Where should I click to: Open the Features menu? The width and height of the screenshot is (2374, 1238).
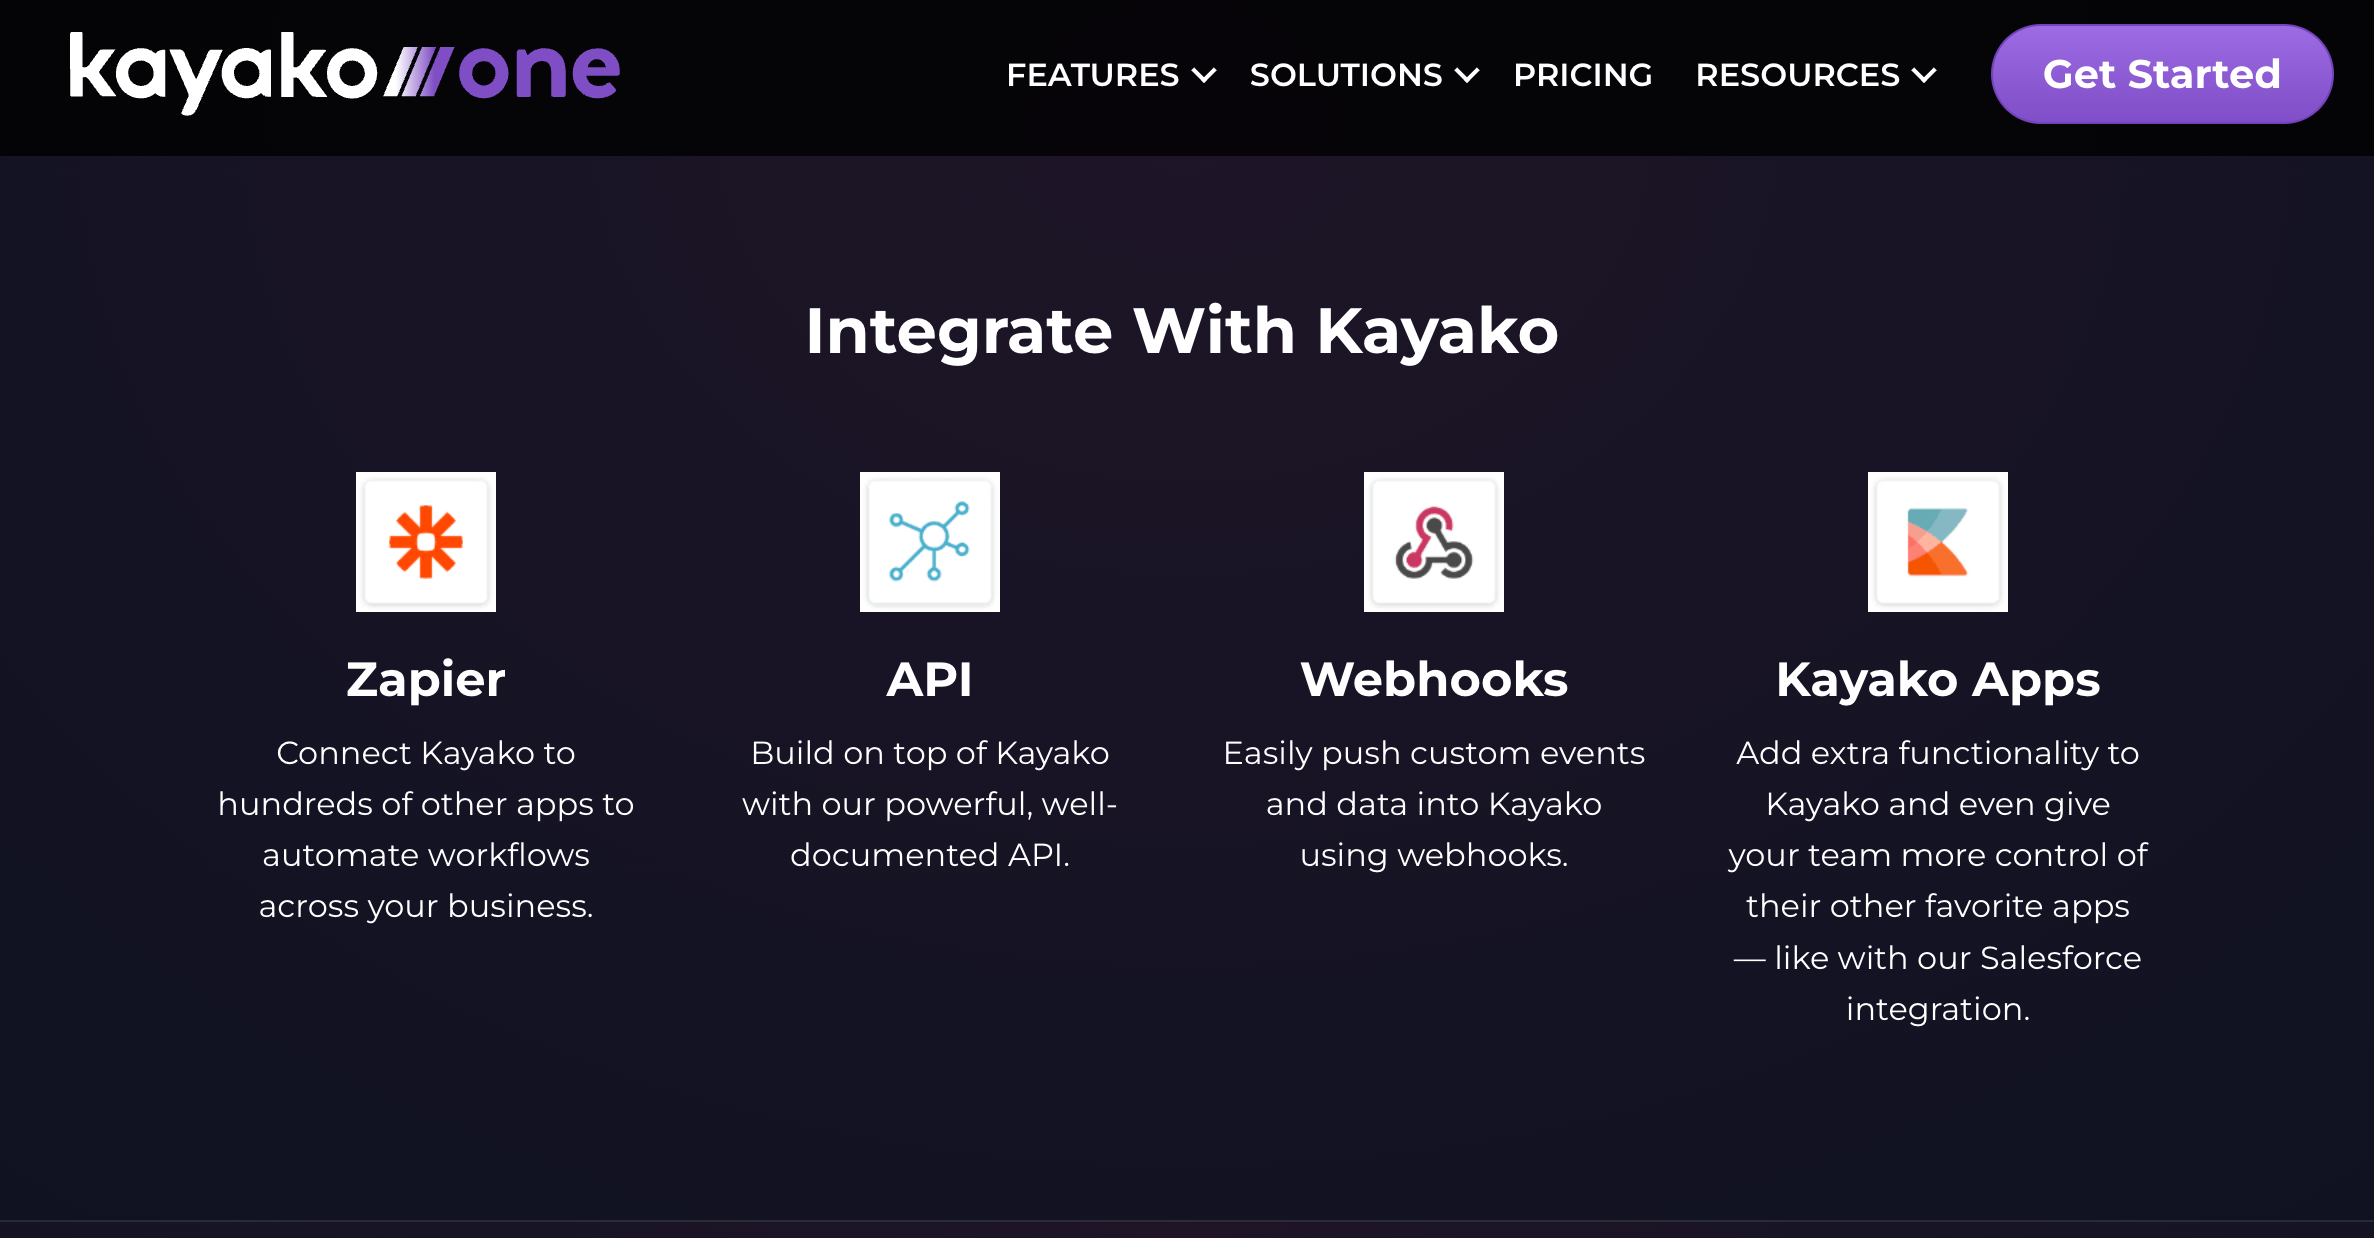coord(1092,75)
